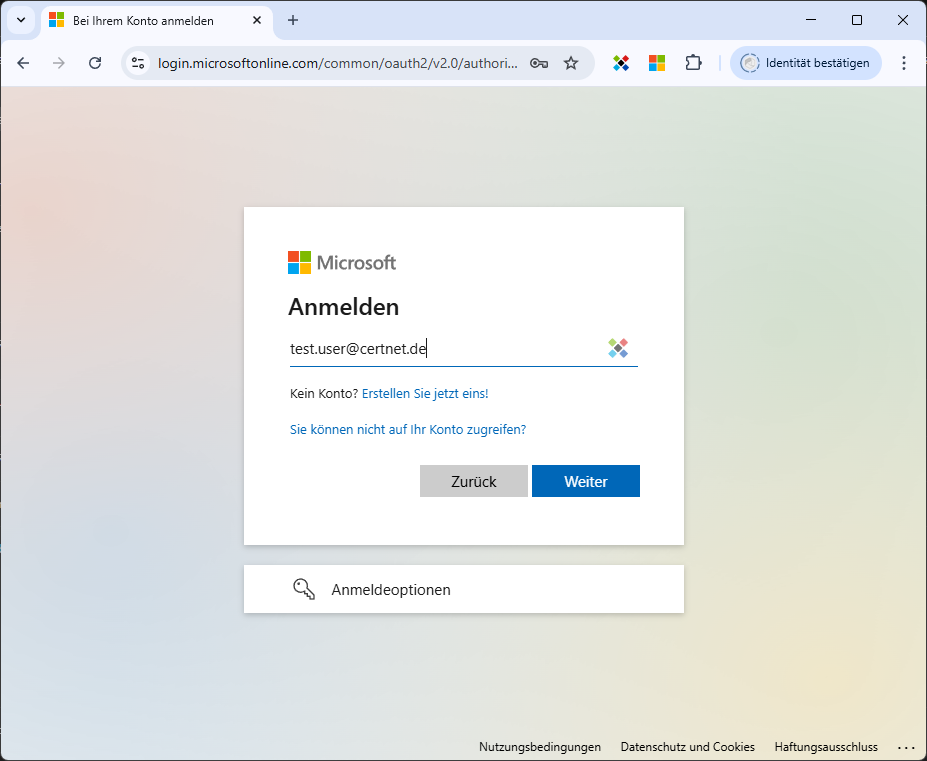The height and width of the screenshot is (761, 927).
Task: Click the gray Zurück button
Action: (473, 481)
